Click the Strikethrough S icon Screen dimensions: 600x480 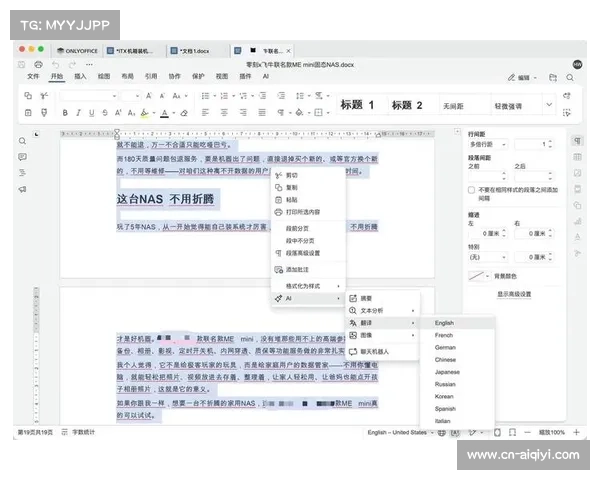pos(105,113)
